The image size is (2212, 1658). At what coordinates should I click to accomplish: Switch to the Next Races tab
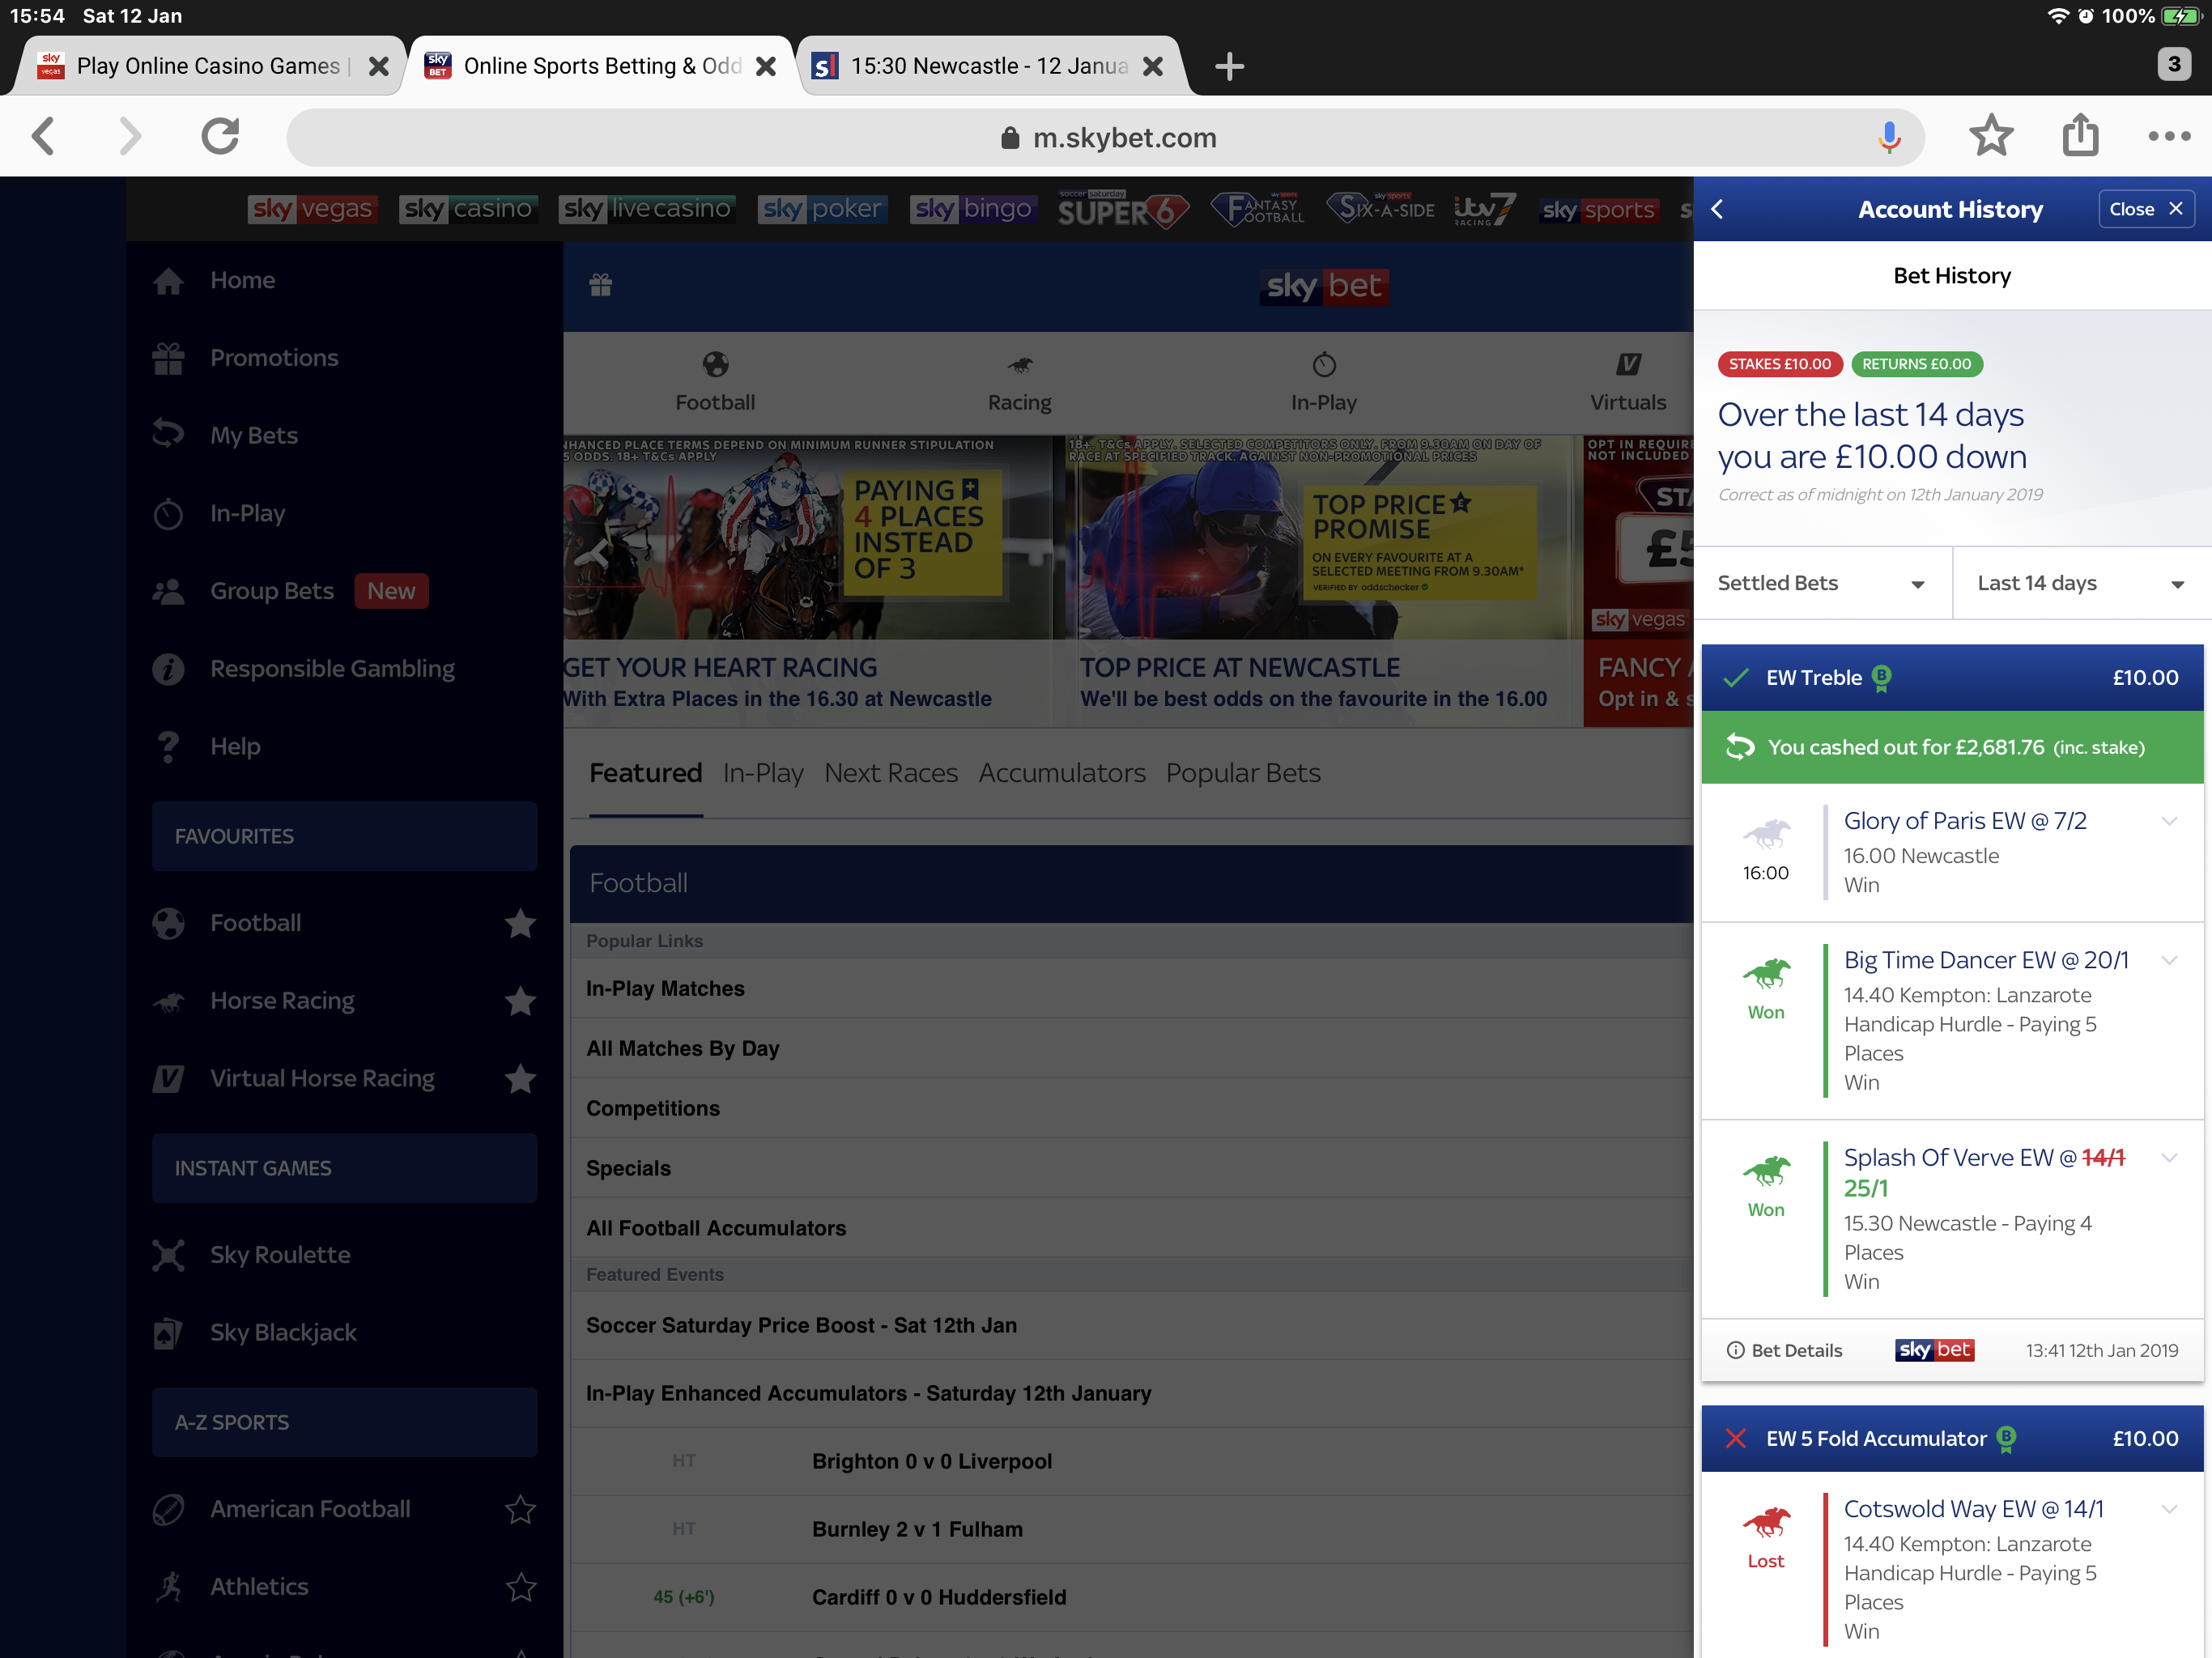point(890,773)
